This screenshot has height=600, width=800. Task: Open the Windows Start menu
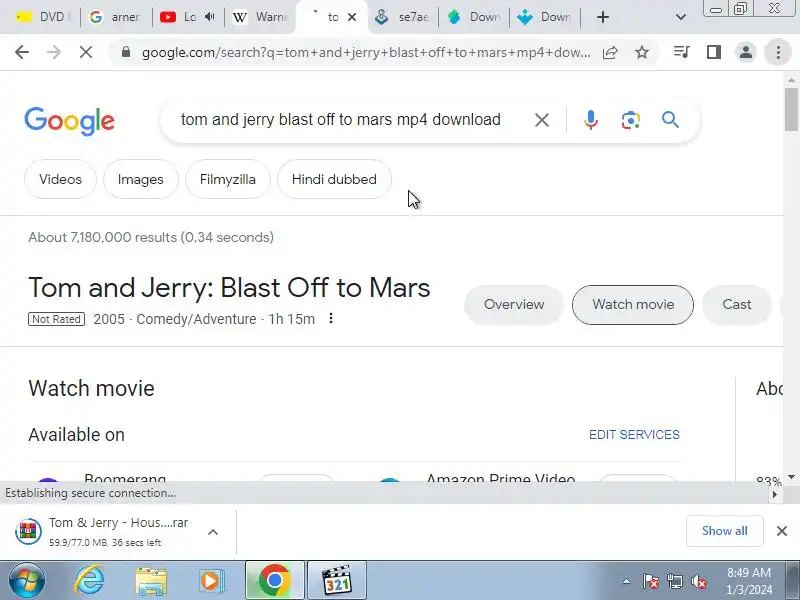click(x=26, y=581)
